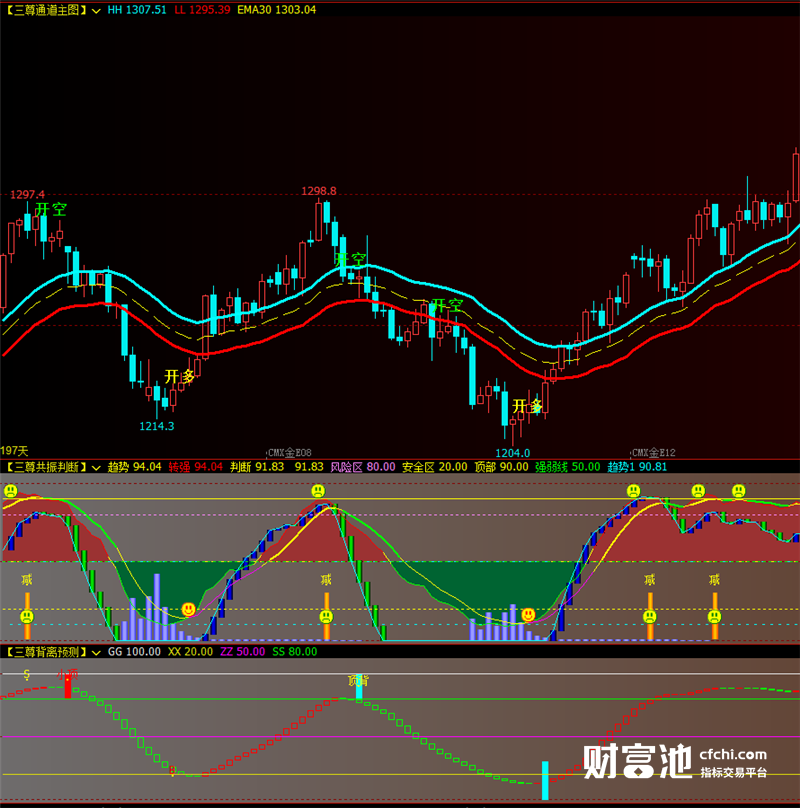Click the red 转强 94.04 readout
This screenshot has width=800, height=808.
[x=195, y=467]
